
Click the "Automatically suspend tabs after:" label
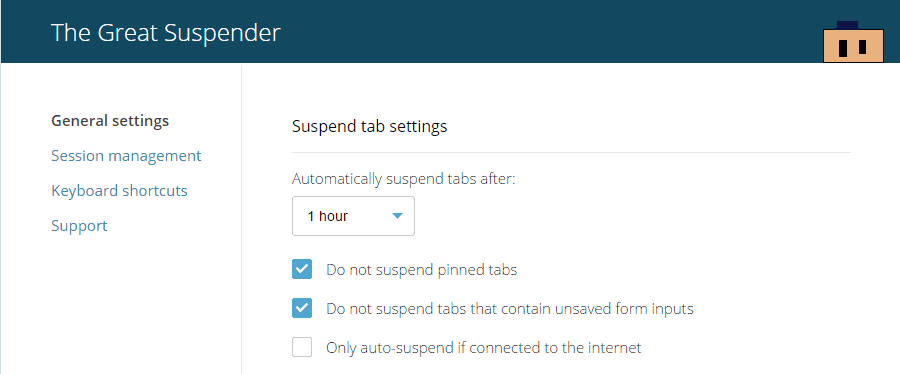pos(404,179)
